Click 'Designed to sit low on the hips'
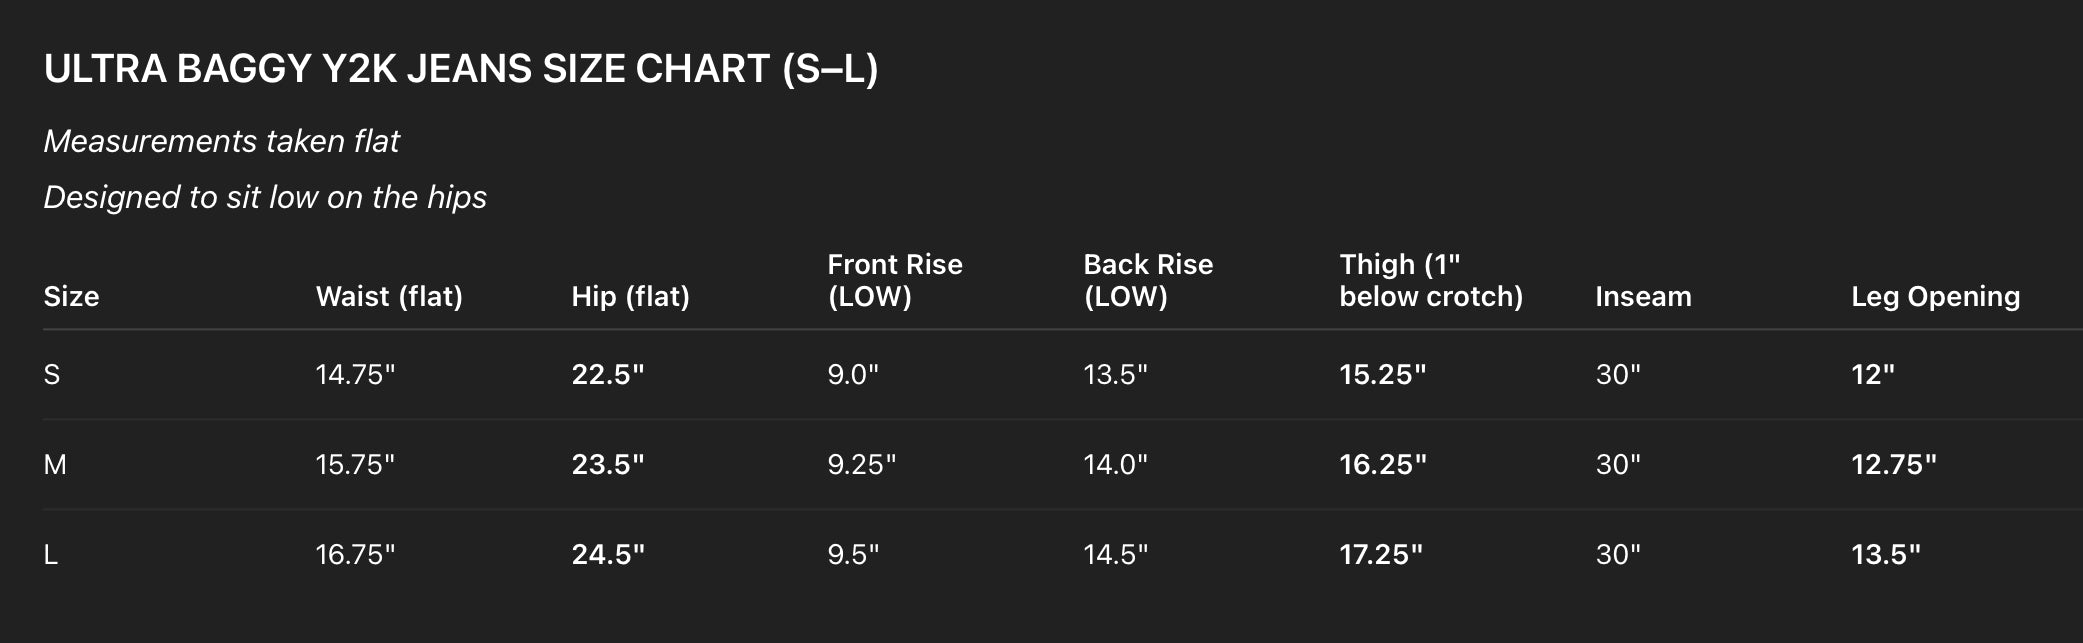This screenshot has width=2083, height=643. (x=265, y=197)
